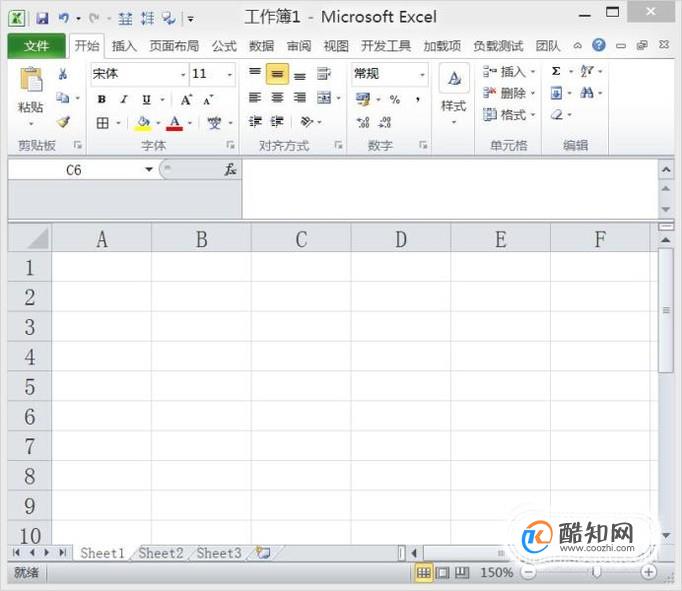Increase decimal places
Image resolution: width=682 pixels, height=591 pixels.
tap(363, 123)
